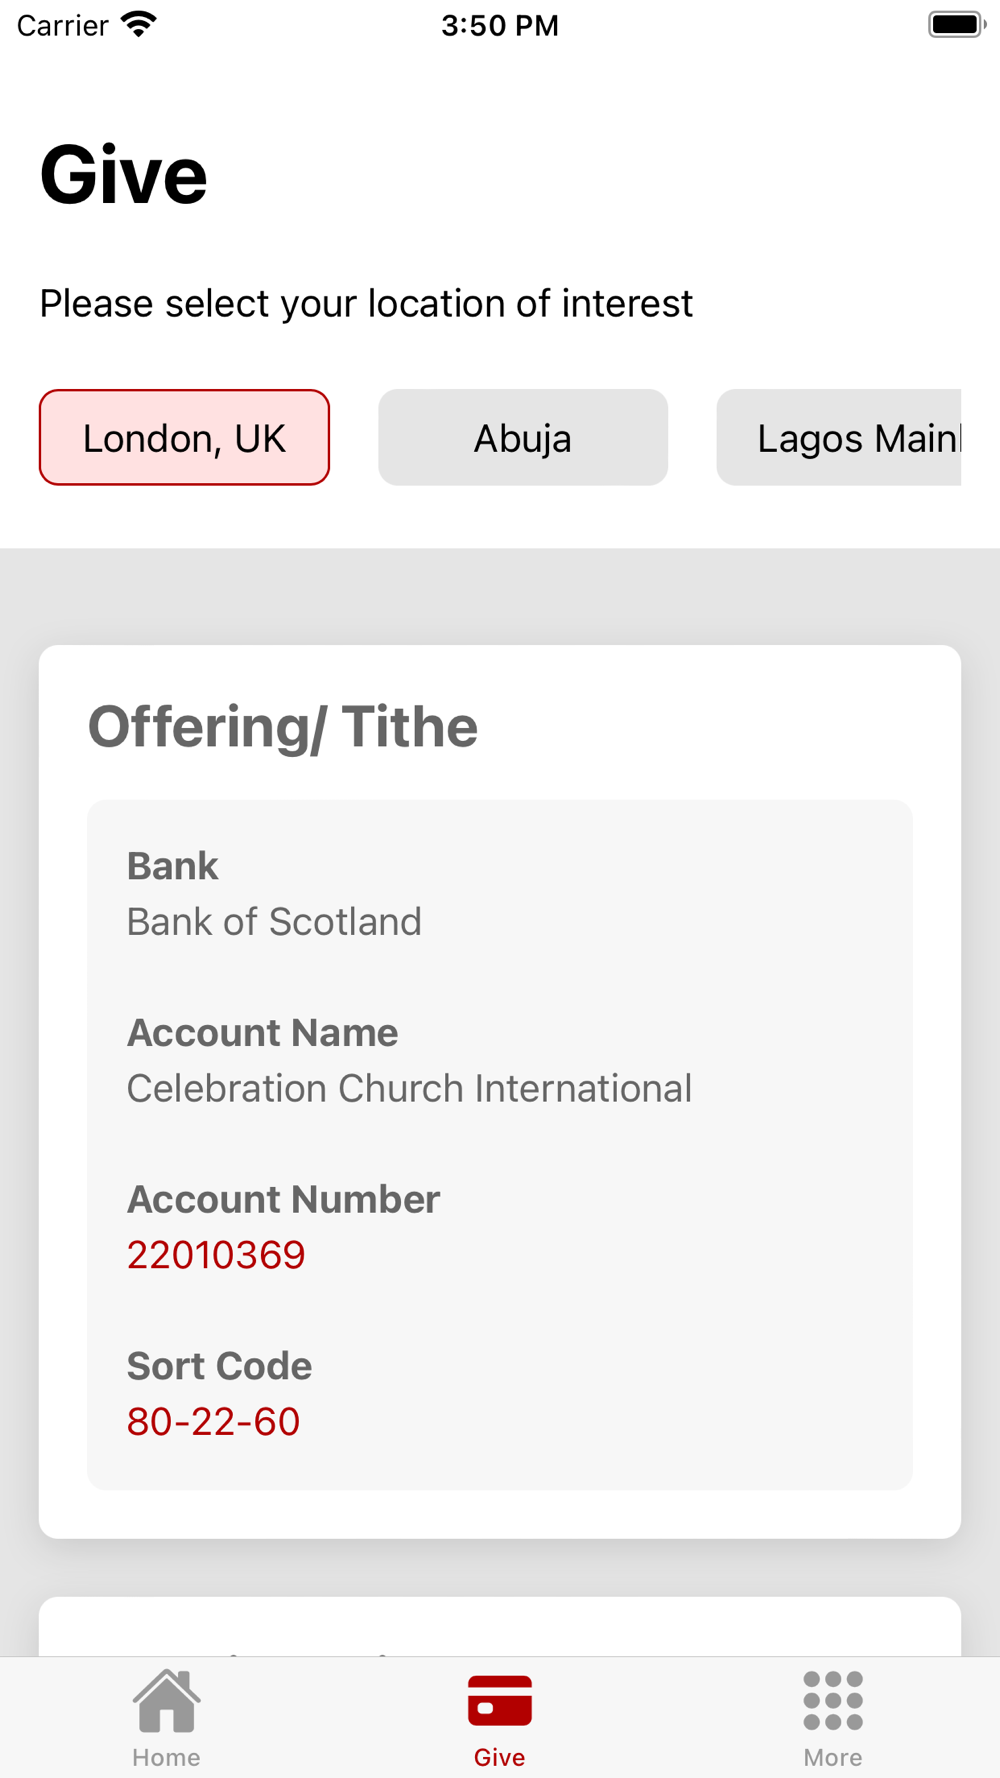This screenshot has width=1000, height=1778.
Task: Tap the clock showing 3:50 PM
Action: click(500, 25)
